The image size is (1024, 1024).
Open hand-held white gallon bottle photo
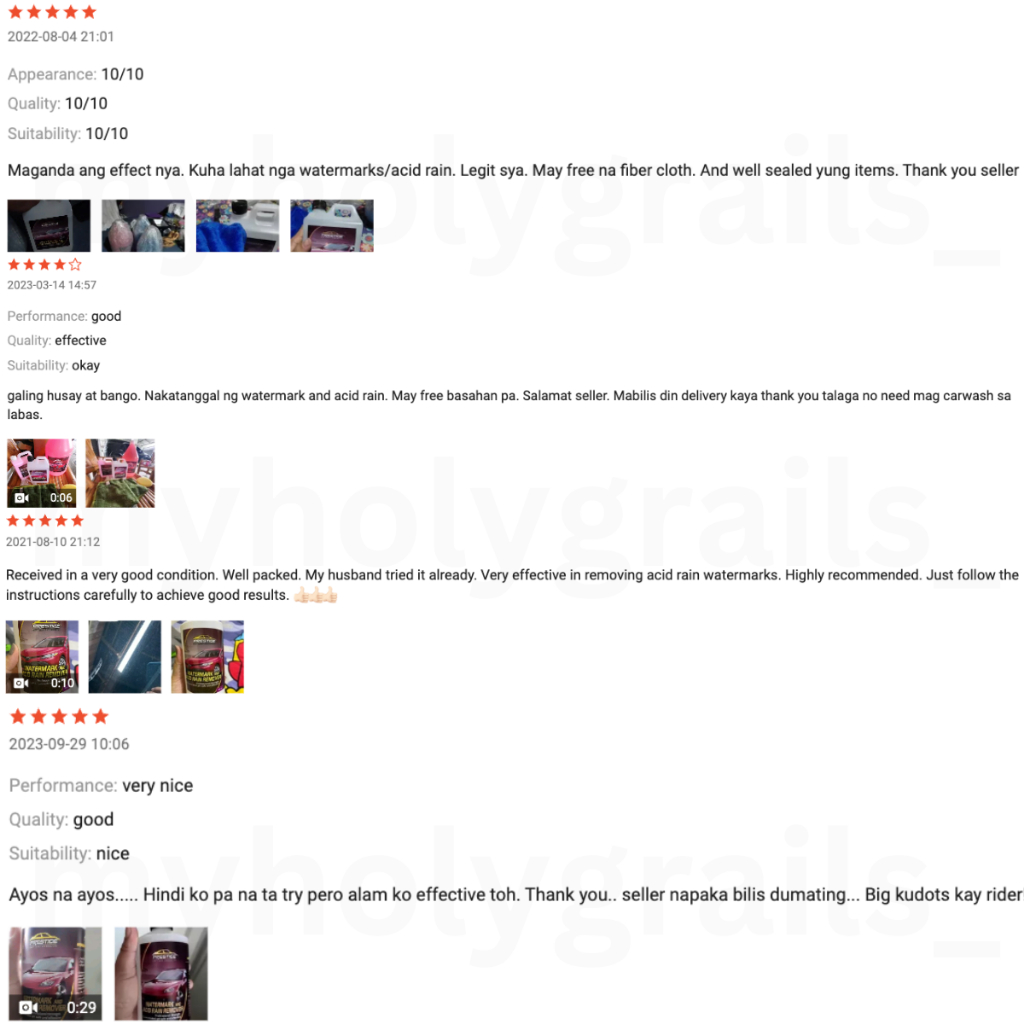point(332,225)
